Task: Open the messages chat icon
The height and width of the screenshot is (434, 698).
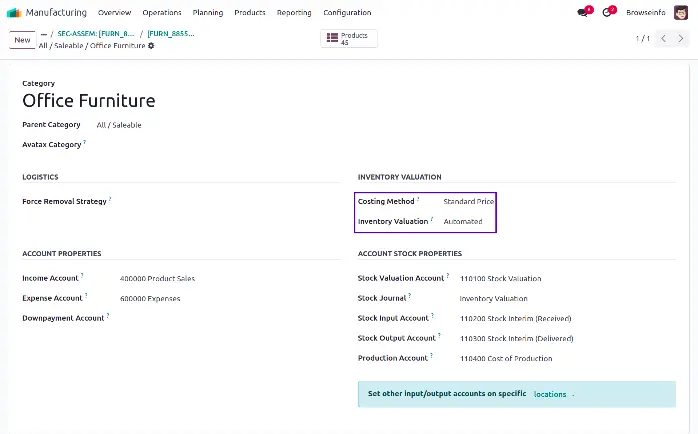Action: coord(582,13)
